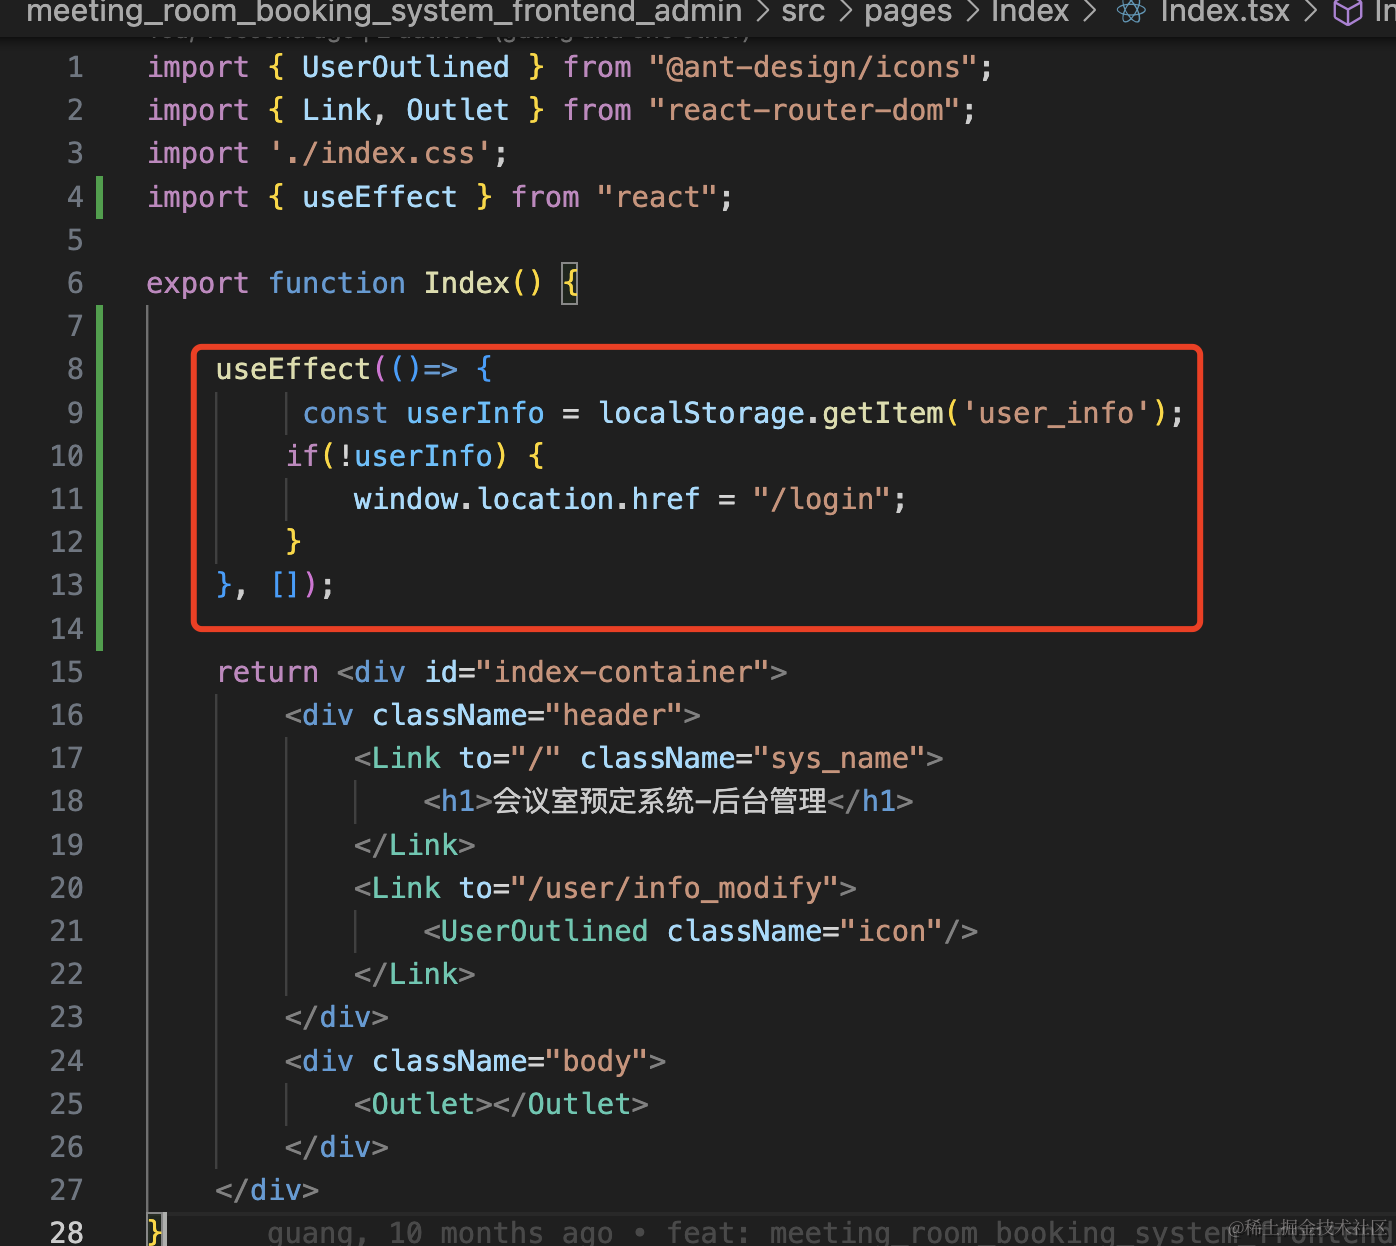The height and width of the screenshot is (1246, 1396).
Task: Select the meeting_room_booking_system_frontend_admin breadcrumb
Action: 384,12
